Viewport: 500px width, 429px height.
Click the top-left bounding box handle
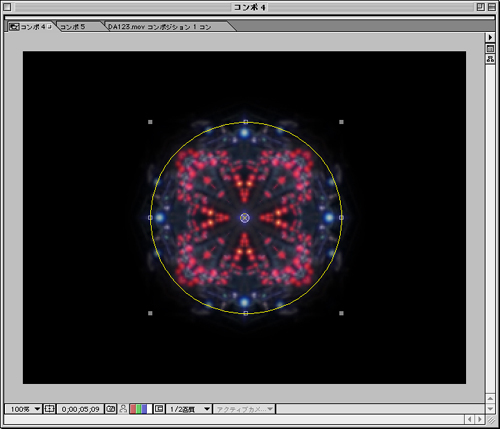(150, 122)
